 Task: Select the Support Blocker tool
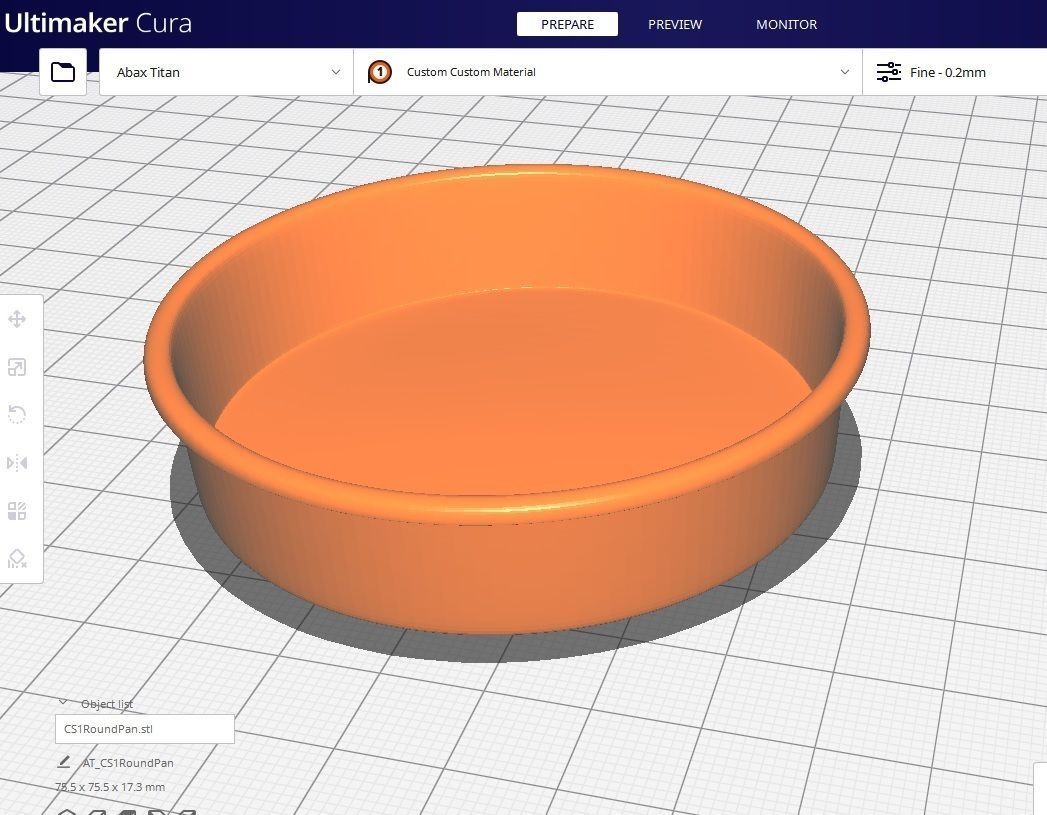tap(17, 559)
